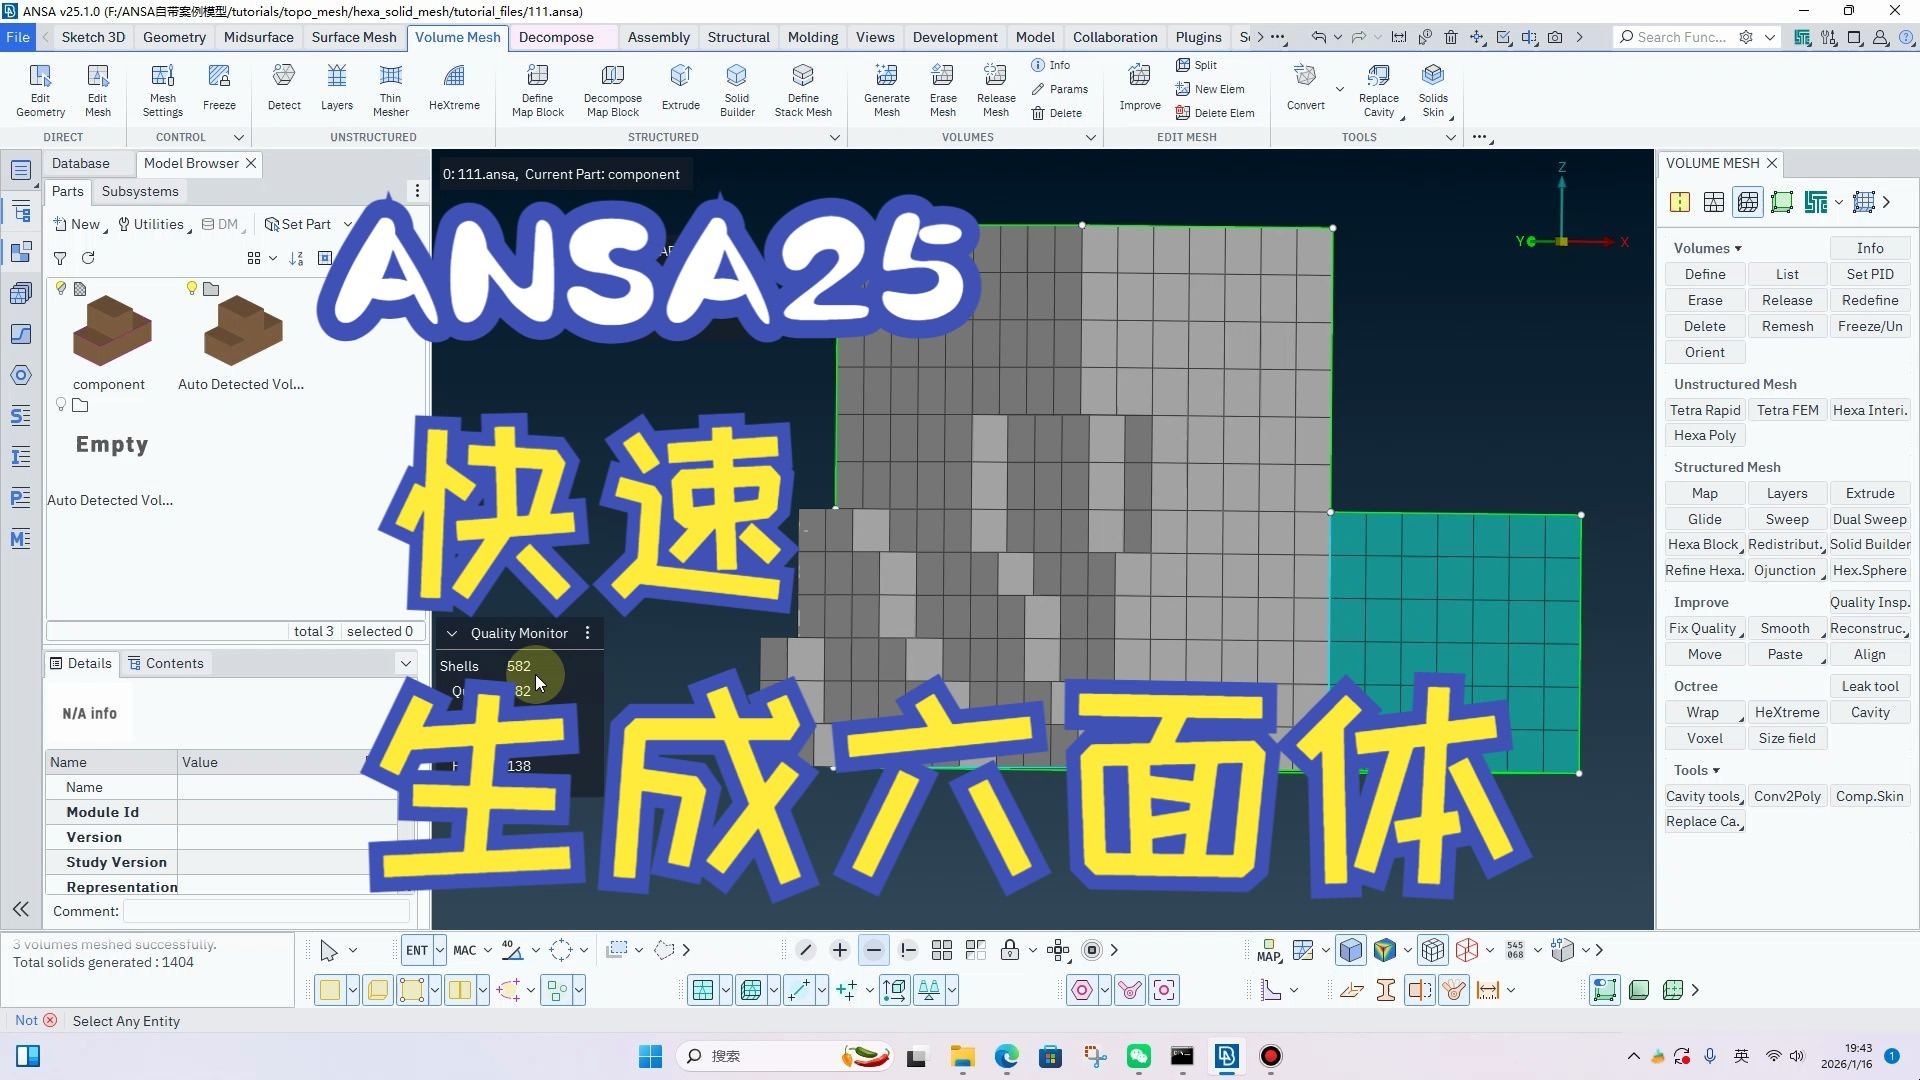Click the Hexa Block button
Image resolution: width=1920 pixels, height=1080 pixels.
click(x=1703, y=544)
